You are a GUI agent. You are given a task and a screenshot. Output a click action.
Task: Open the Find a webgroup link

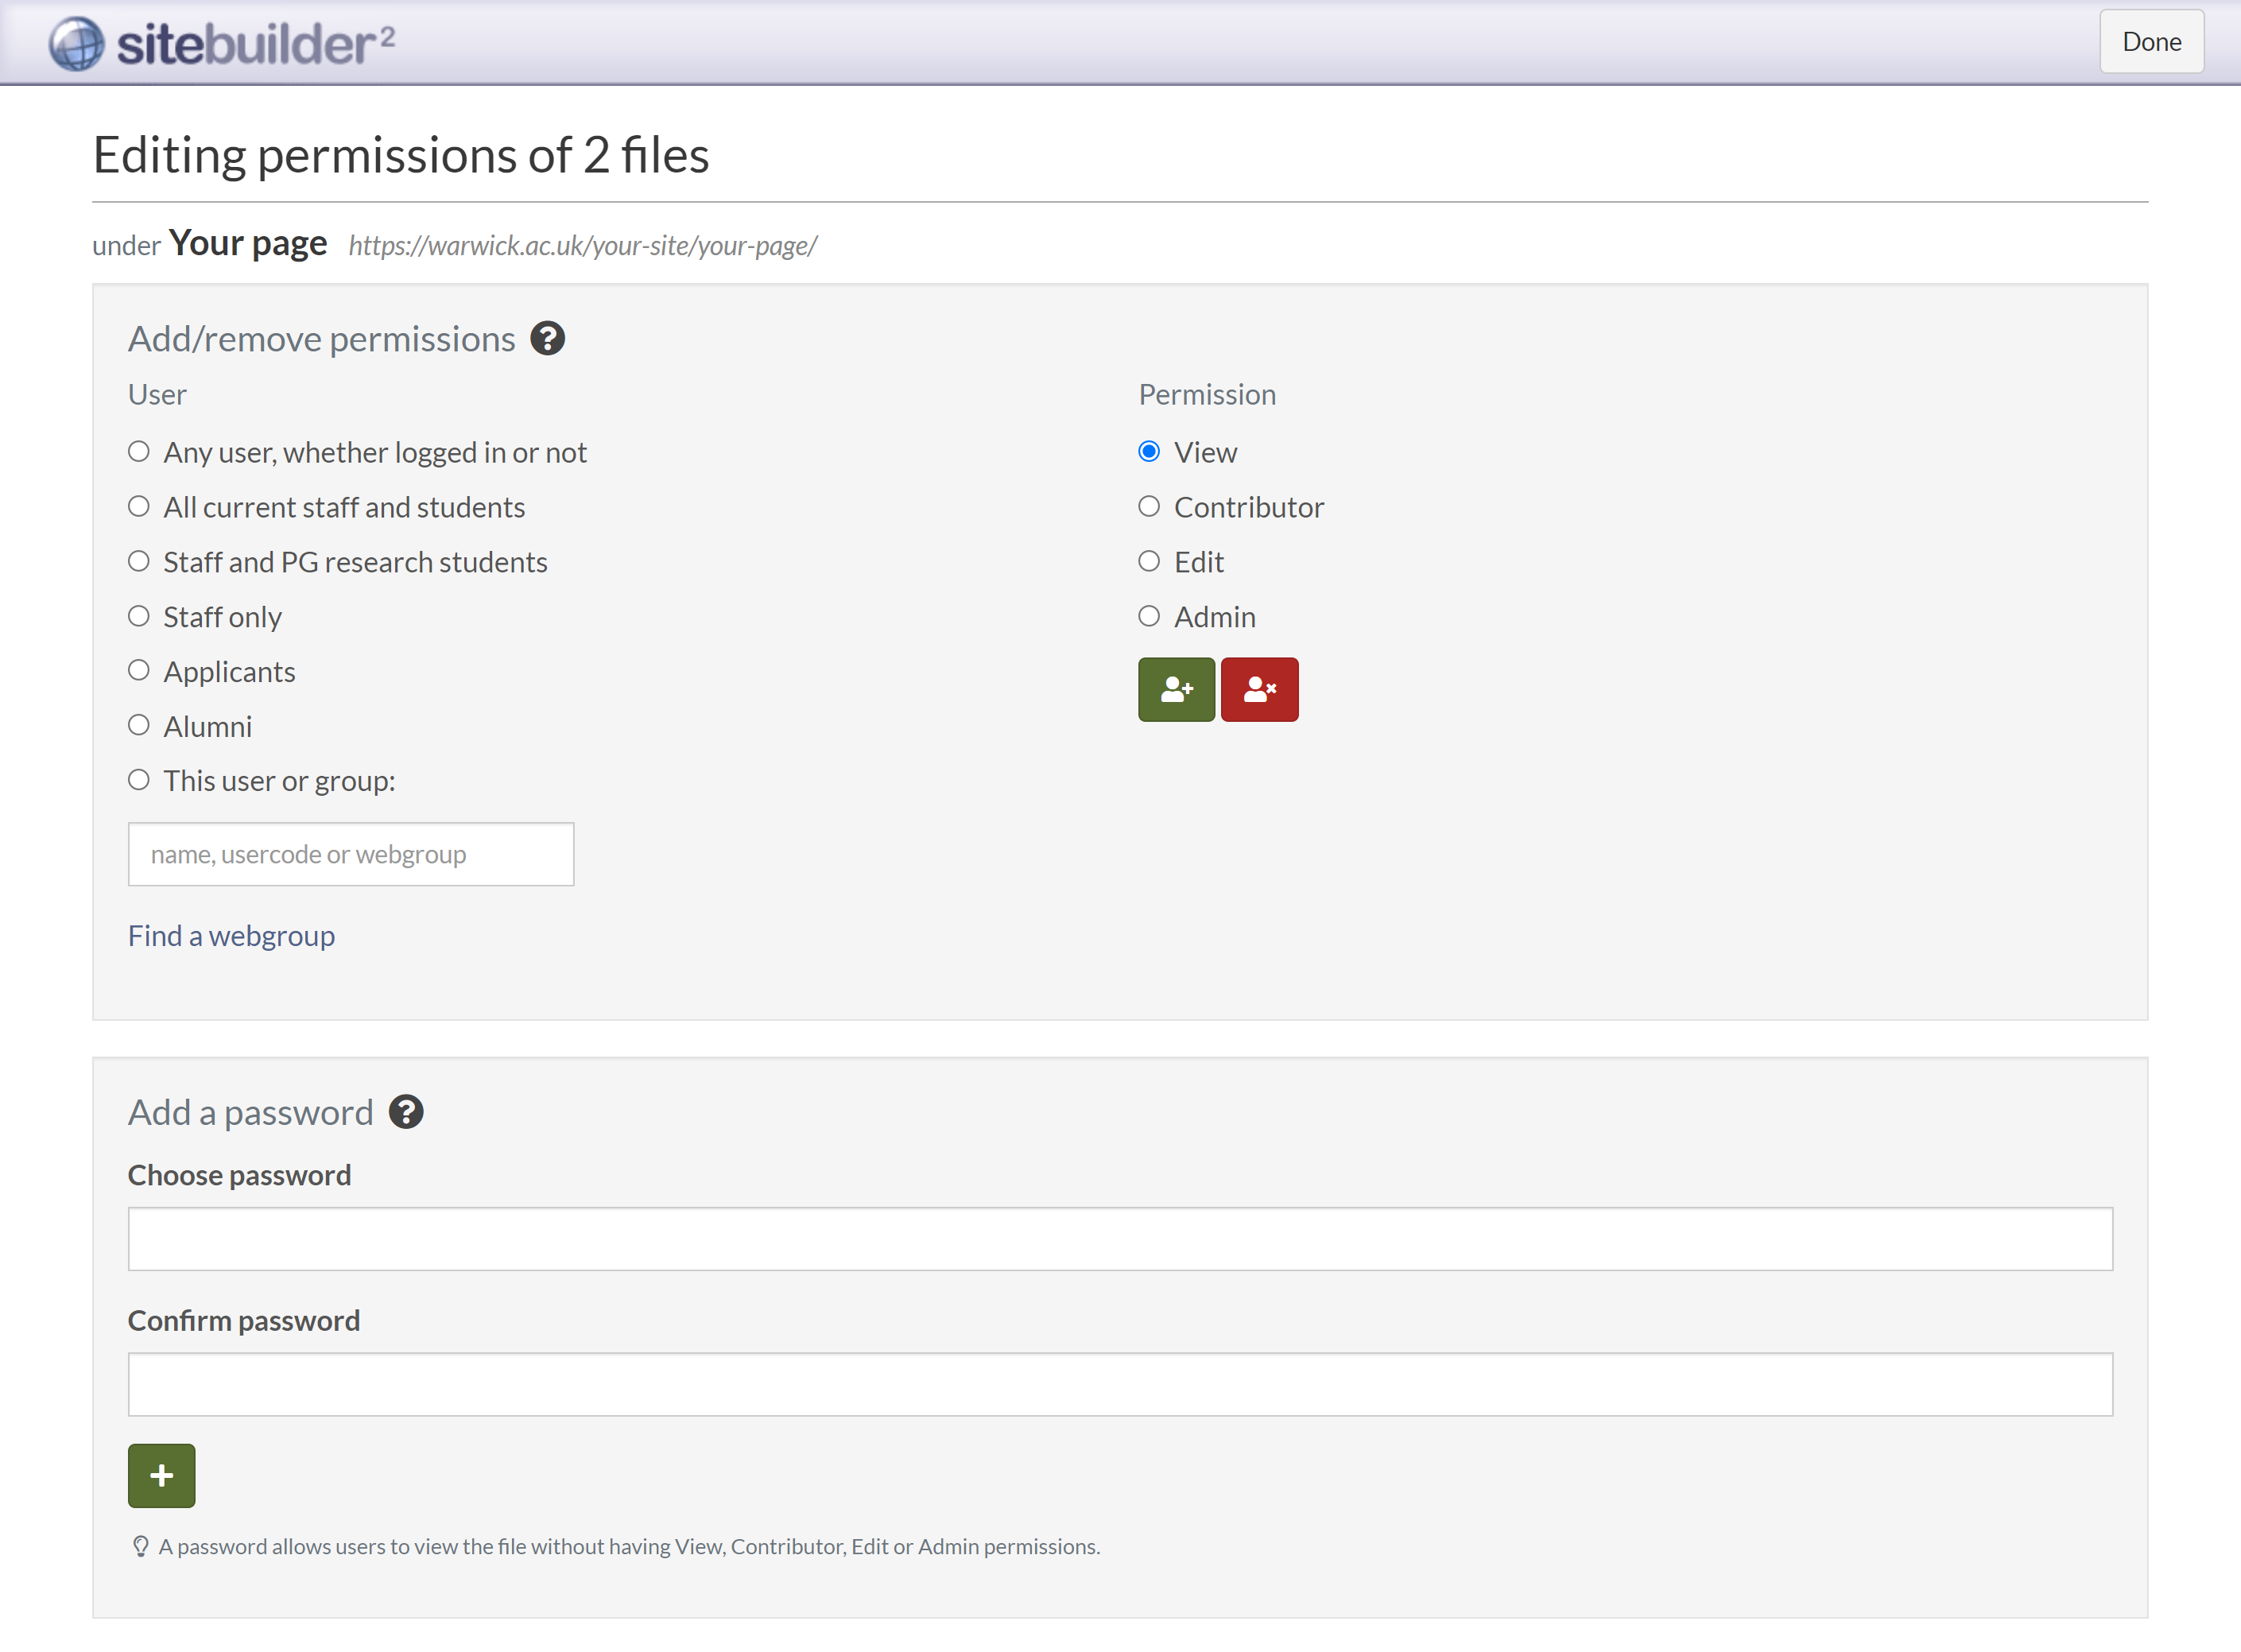coord(231,935)
